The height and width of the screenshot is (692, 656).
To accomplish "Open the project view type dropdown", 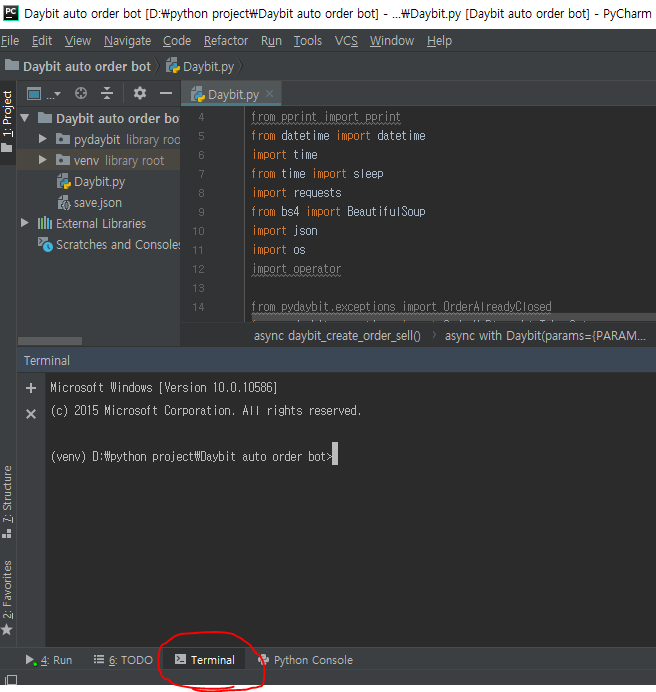I will [43, 94].
